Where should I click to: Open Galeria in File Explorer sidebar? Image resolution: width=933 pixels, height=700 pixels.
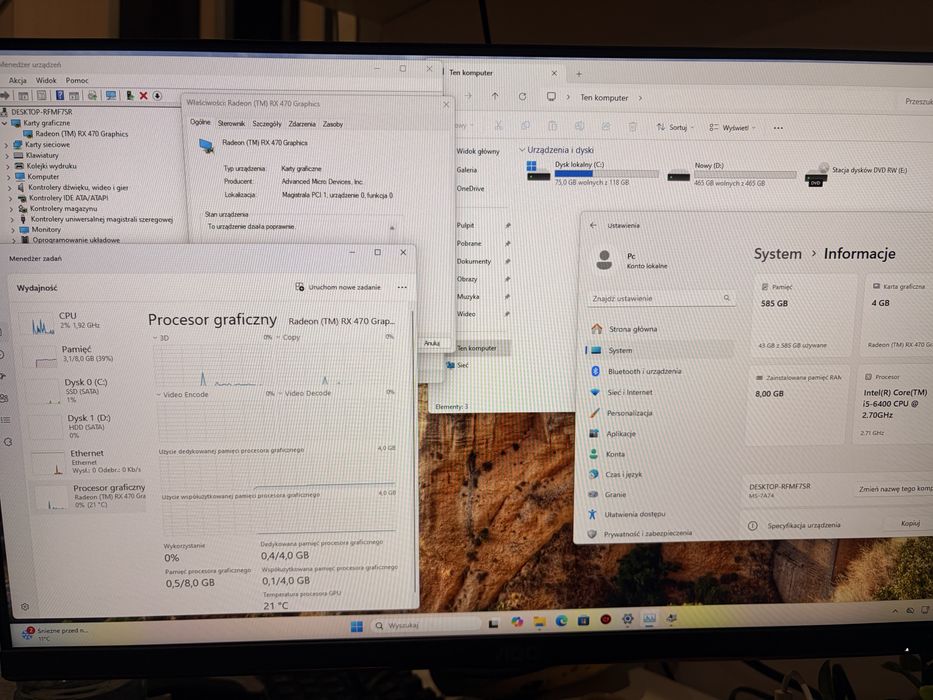(x=466, y=170)
